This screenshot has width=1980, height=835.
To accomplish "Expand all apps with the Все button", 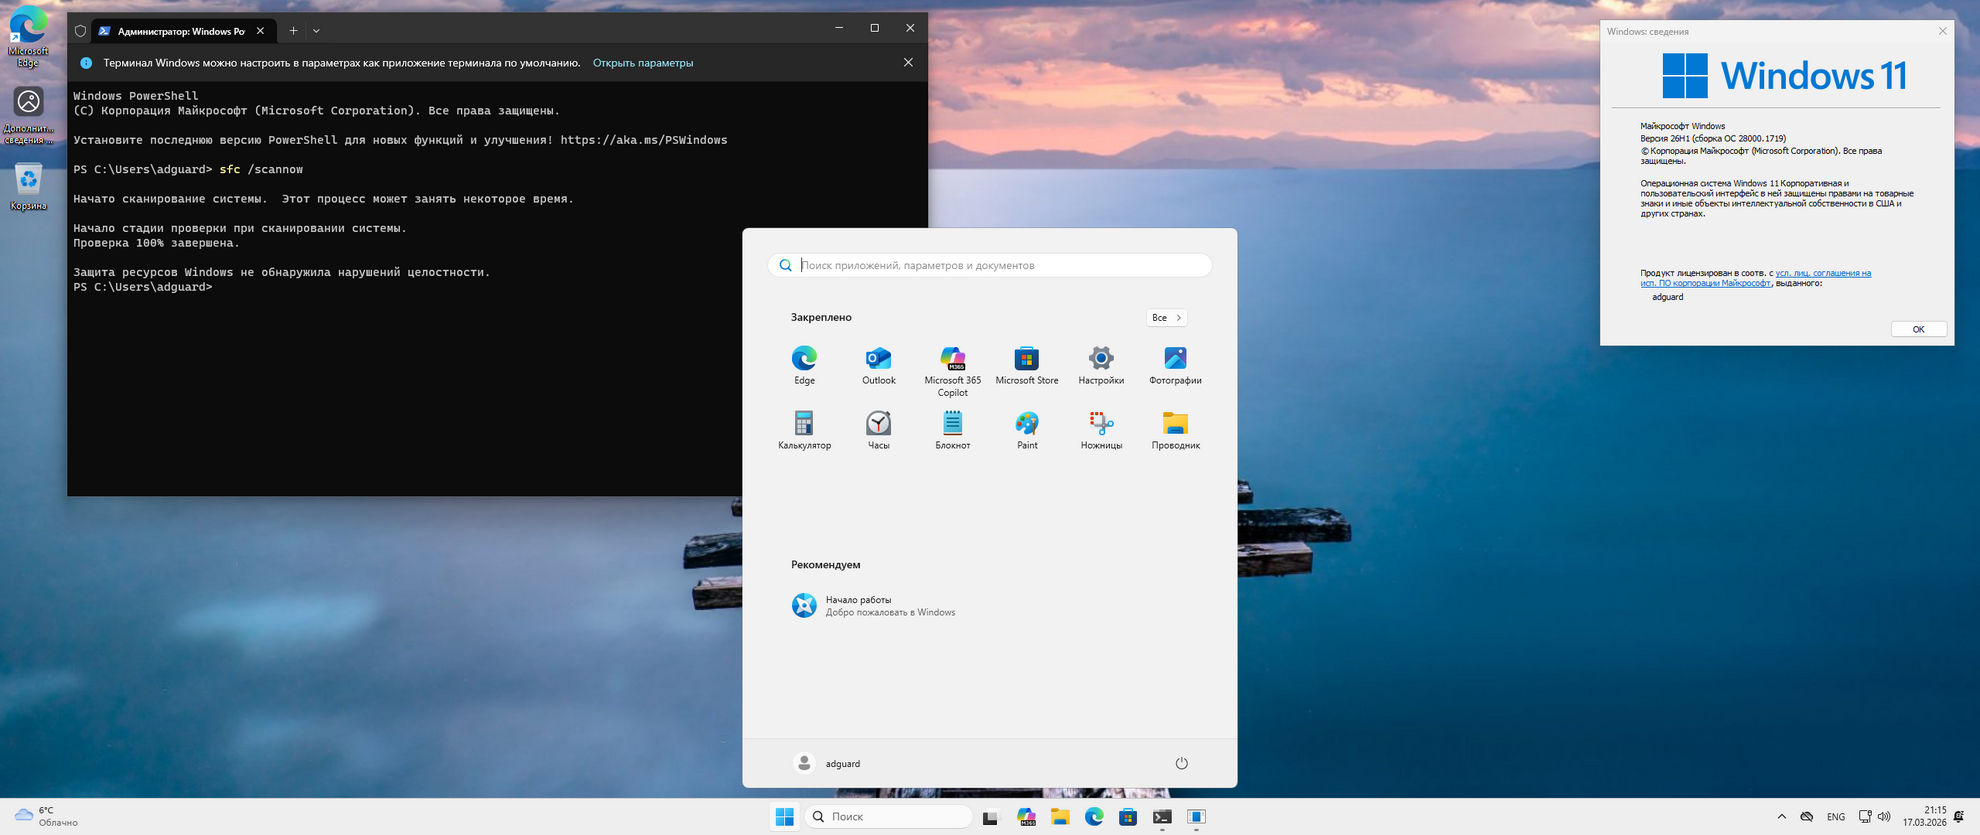I will coord(1166,318).
